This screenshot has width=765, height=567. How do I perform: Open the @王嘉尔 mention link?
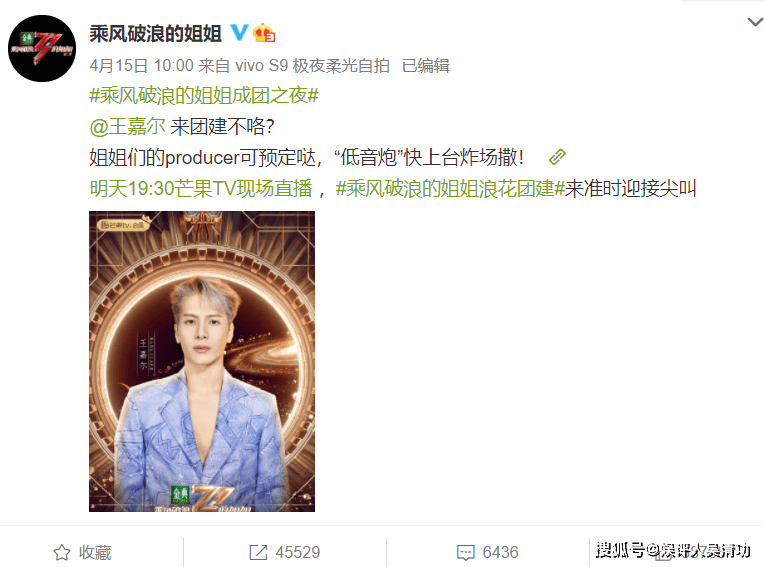(127, 126)
